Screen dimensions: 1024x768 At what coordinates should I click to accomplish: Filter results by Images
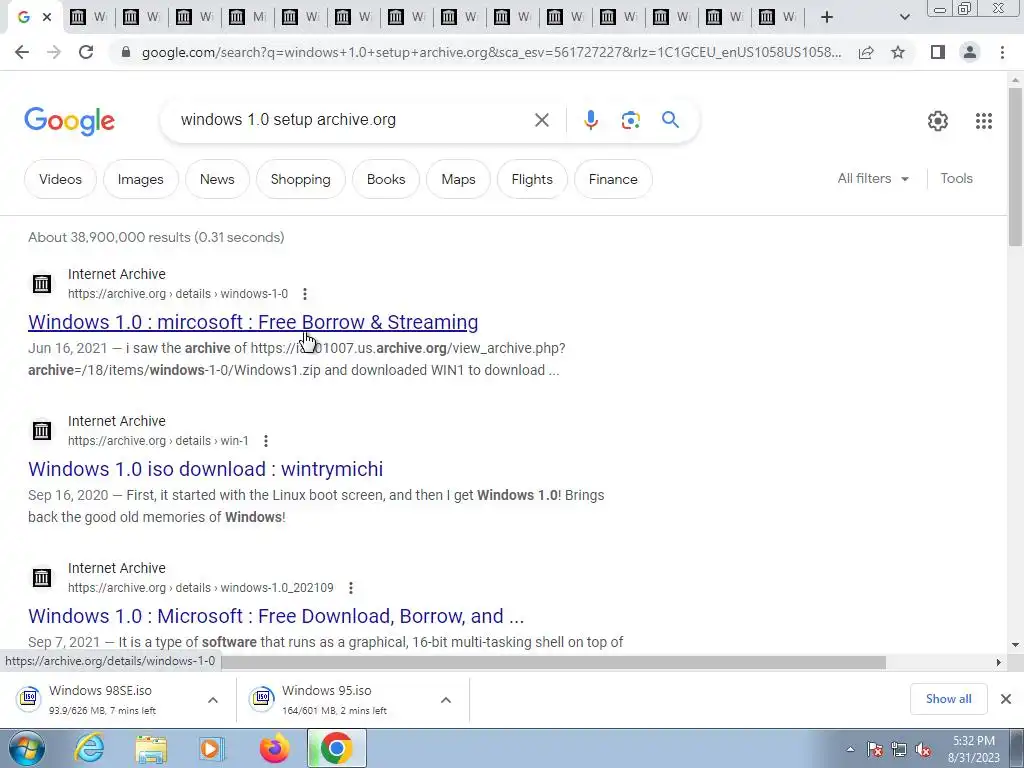[x=140, y=179]
